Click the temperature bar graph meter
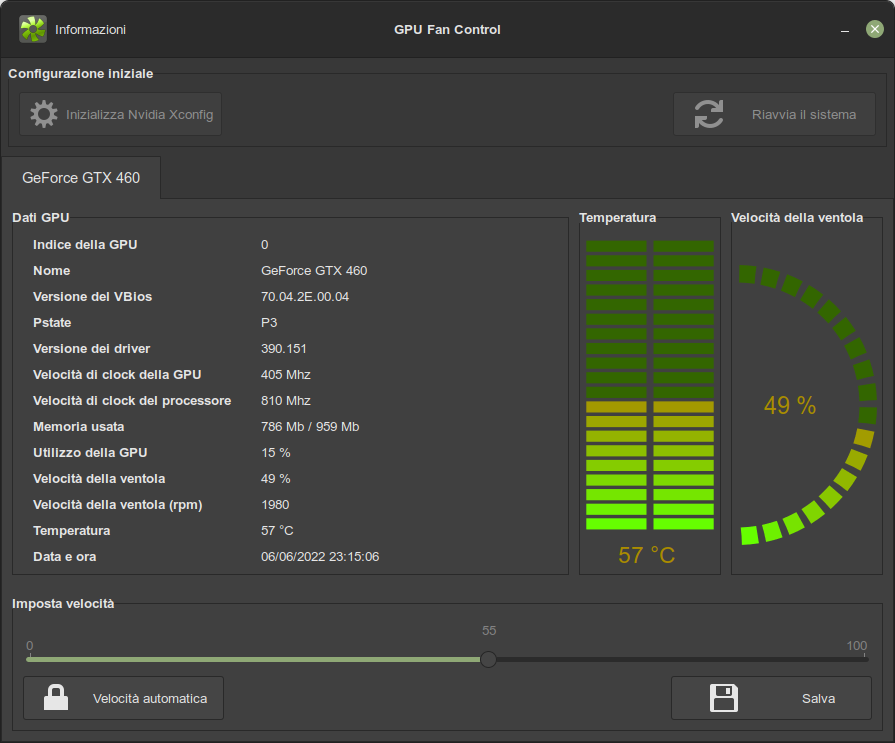The image size is (895, 743). [650, 385]
